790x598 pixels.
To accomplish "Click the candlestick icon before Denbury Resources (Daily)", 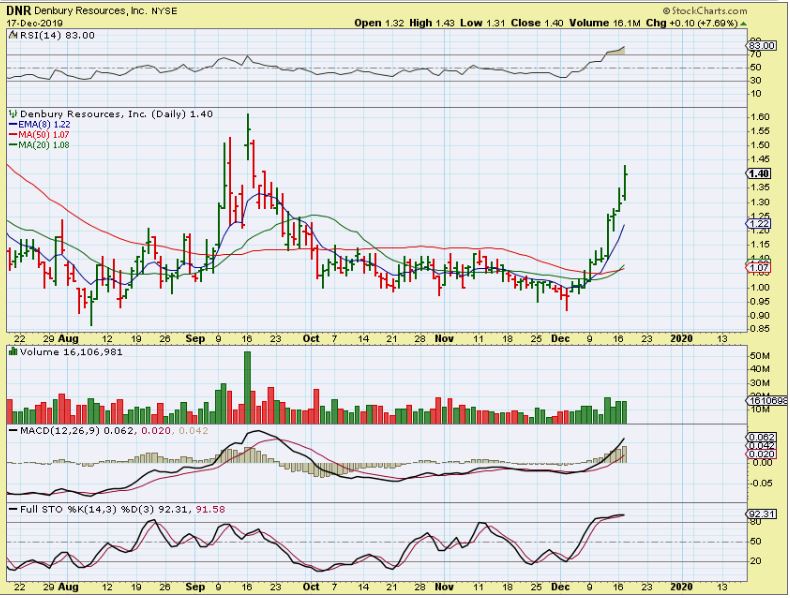I will click(x=13, y=114).
